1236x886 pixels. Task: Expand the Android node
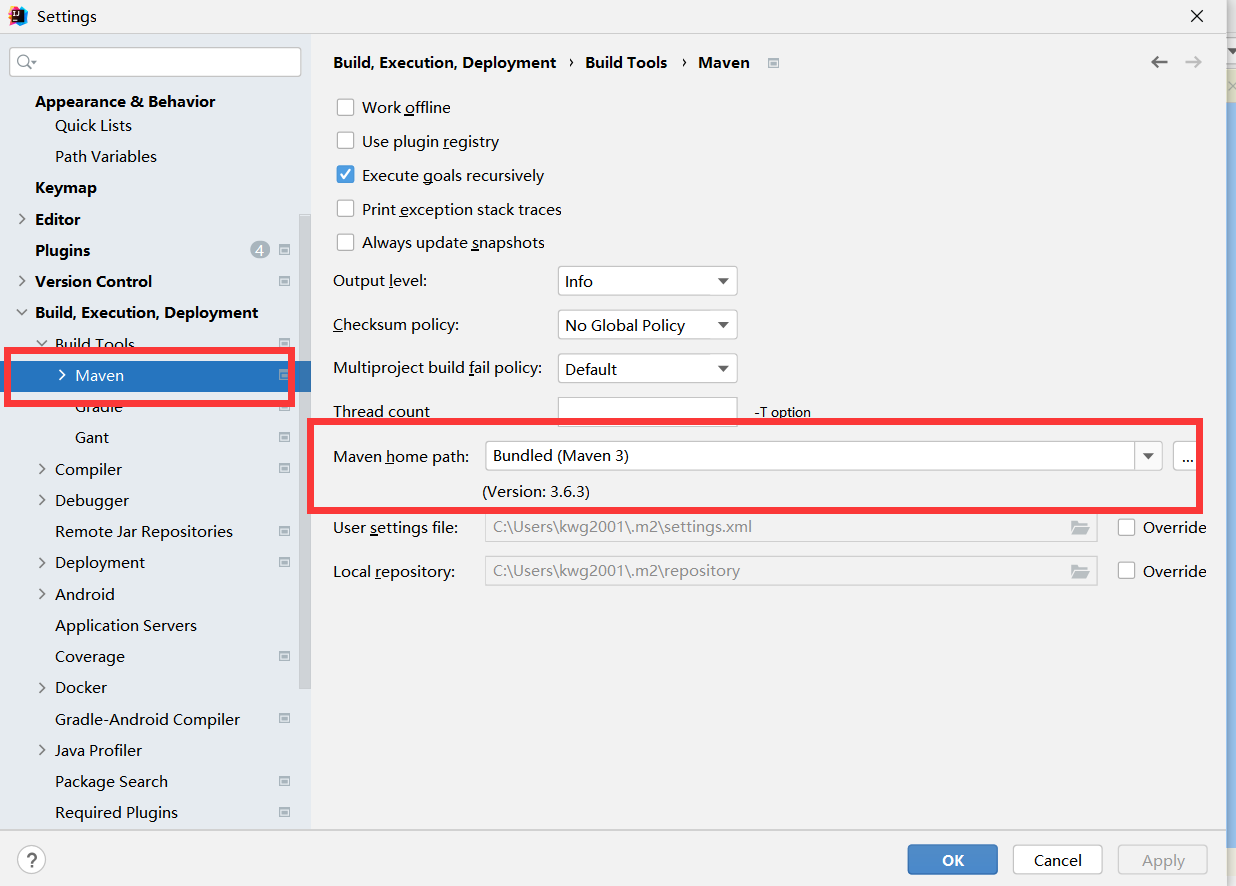coord(42,594)
